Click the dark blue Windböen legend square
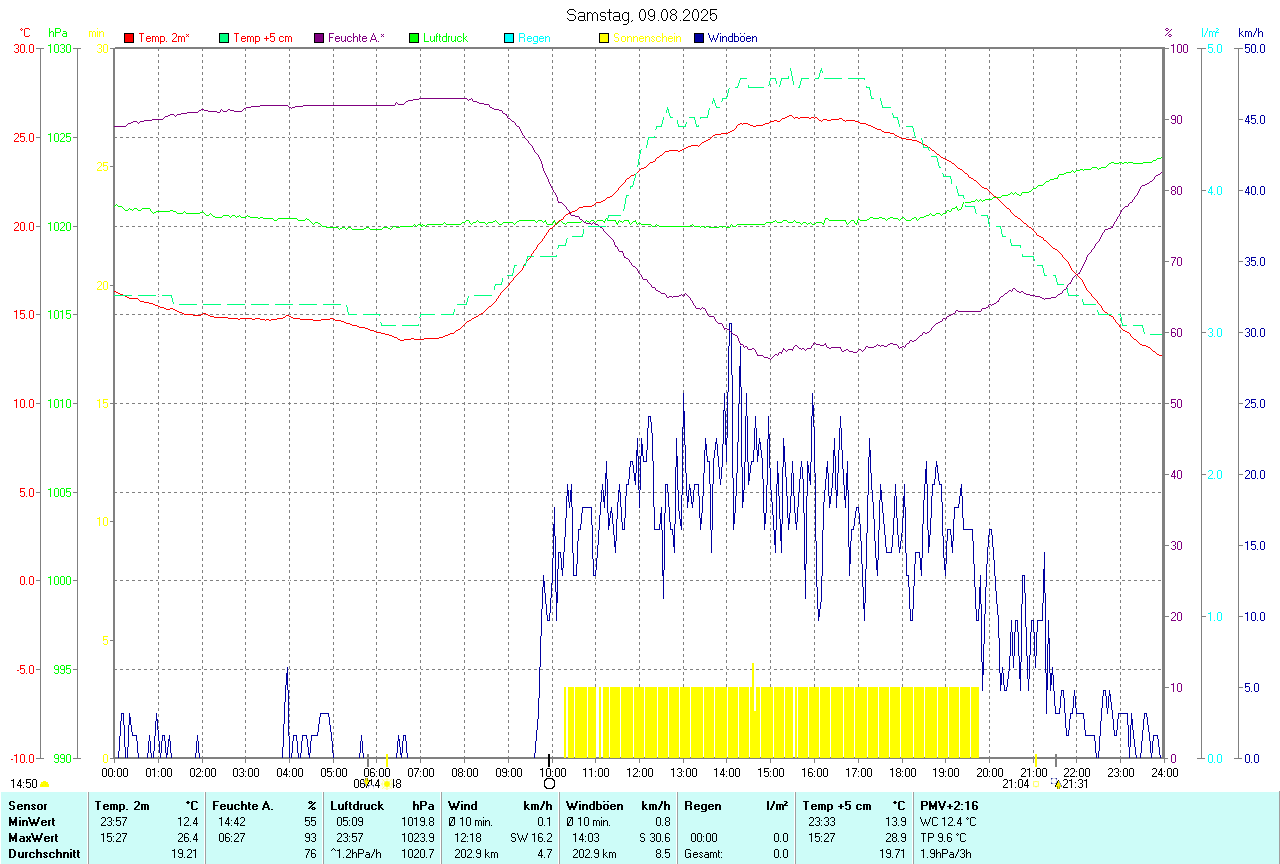Image resolution: width=1280 pixels, height=864 pixels. 699,38
